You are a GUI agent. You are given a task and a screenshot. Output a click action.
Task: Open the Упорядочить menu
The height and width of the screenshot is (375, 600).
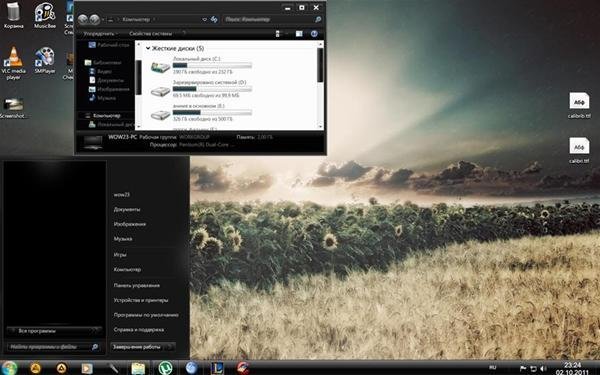click(100, 34)
